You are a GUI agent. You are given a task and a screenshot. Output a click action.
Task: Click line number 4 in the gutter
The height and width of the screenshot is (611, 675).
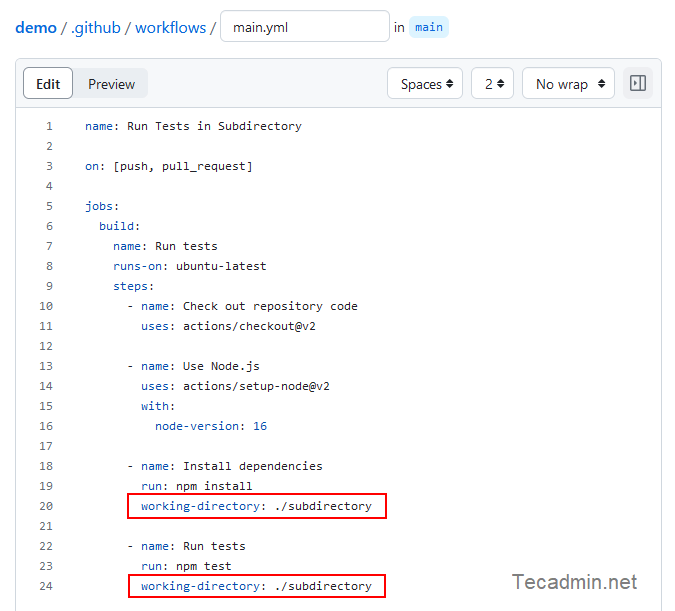[x=50, y=186]
